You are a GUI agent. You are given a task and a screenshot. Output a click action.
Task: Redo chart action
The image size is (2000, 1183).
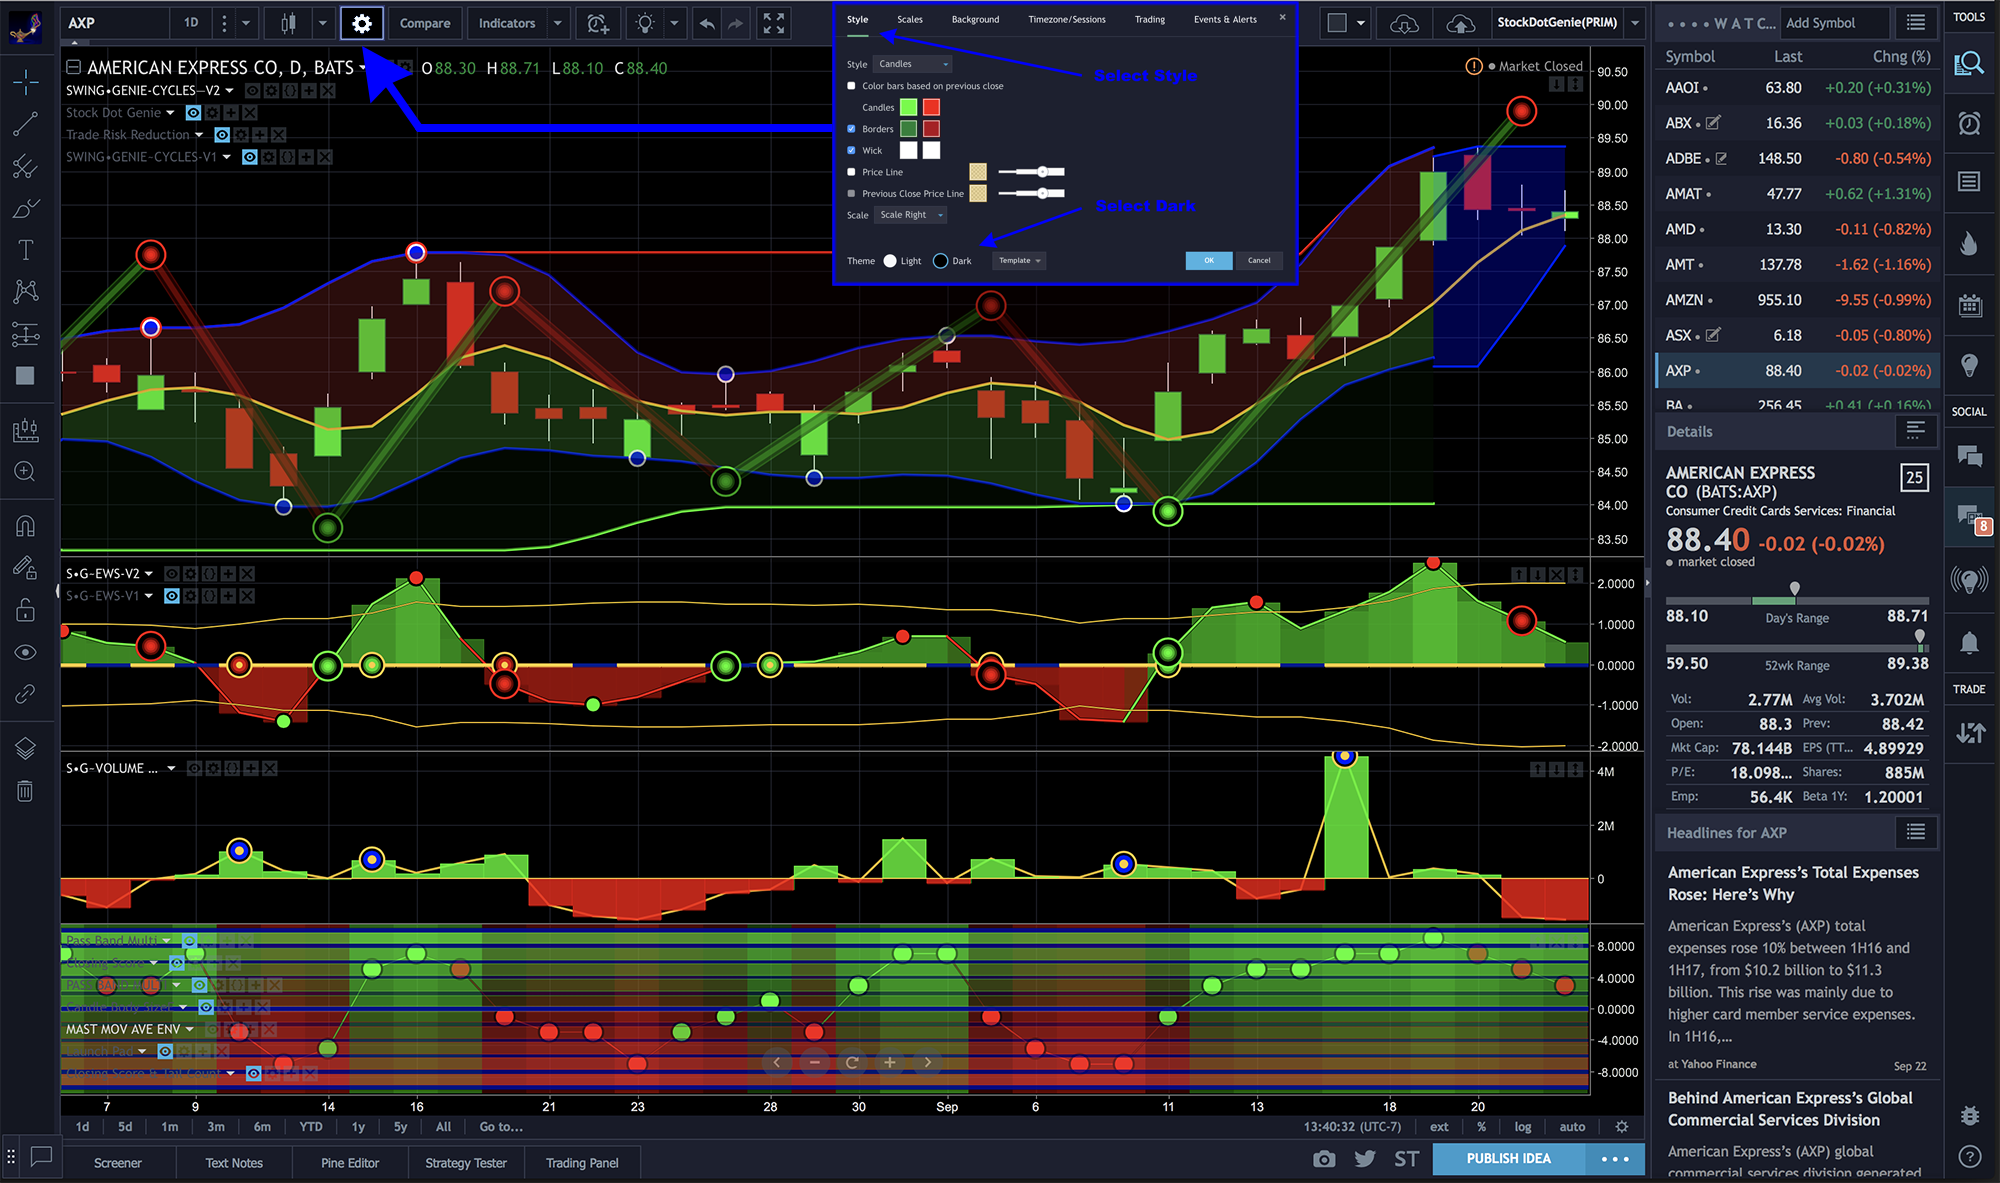[736, 23]
